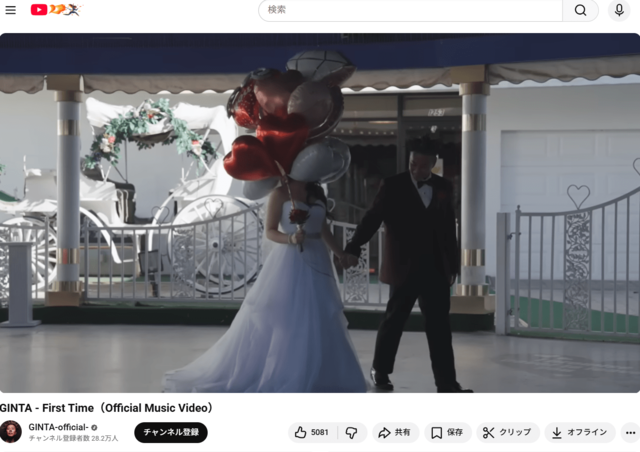Click the search magnifier button
The image size is (640, 452).
pos(580,10)
